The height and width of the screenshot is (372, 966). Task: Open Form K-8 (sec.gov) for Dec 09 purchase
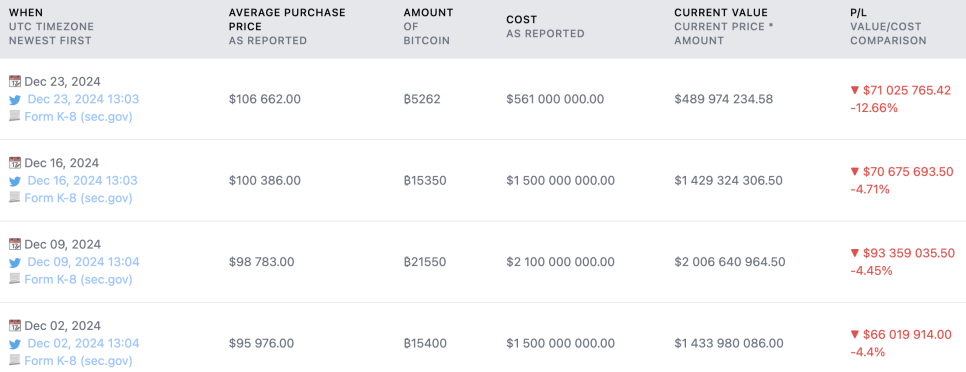click(78, 279)
